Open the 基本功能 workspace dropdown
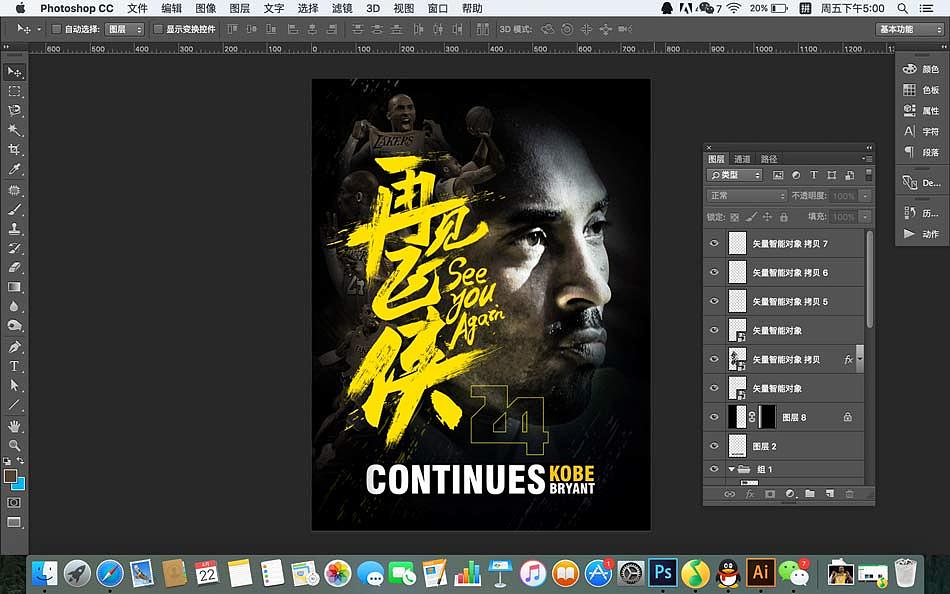 coord(909,29)
